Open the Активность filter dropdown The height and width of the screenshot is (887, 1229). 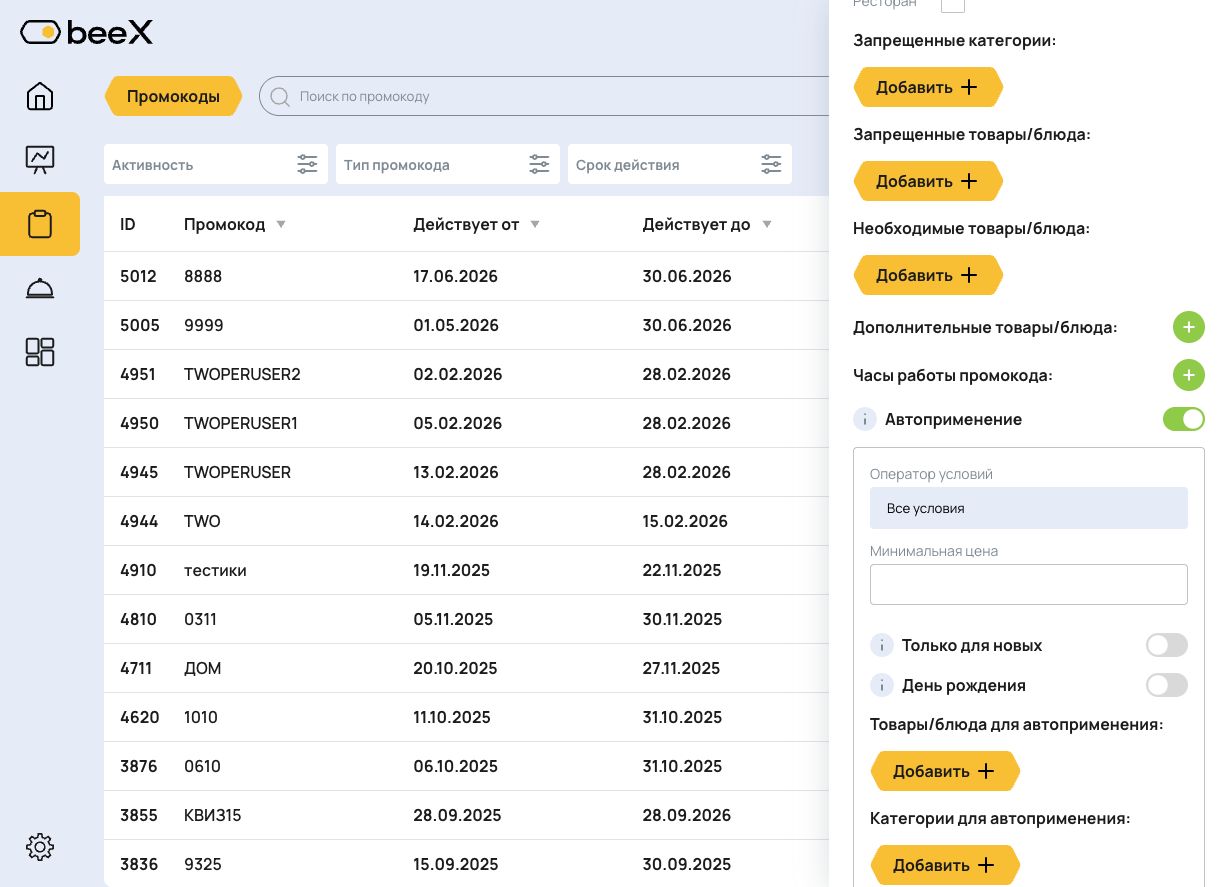coord(216,164)
